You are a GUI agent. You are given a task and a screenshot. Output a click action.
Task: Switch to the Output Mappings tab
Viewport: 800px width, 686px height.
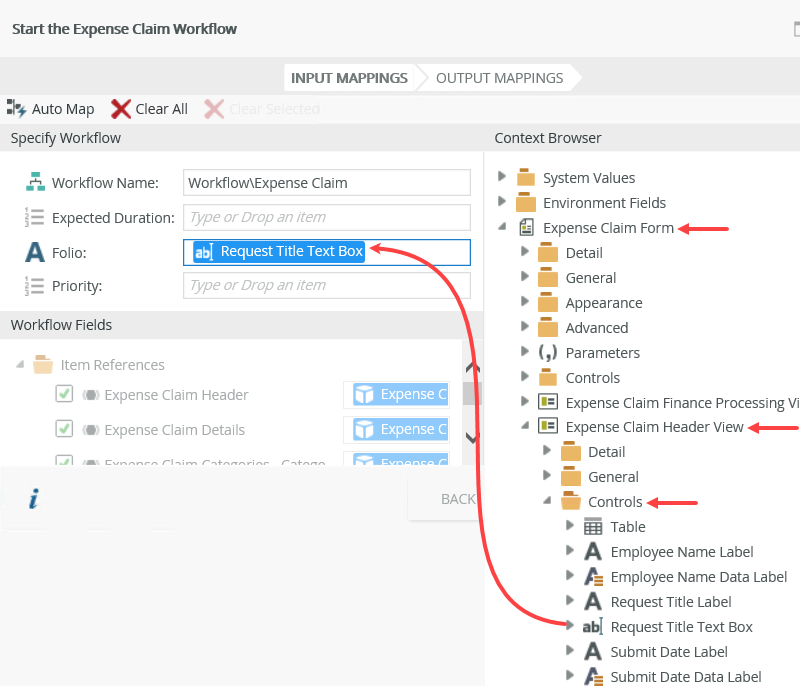[x=499, y=78]
